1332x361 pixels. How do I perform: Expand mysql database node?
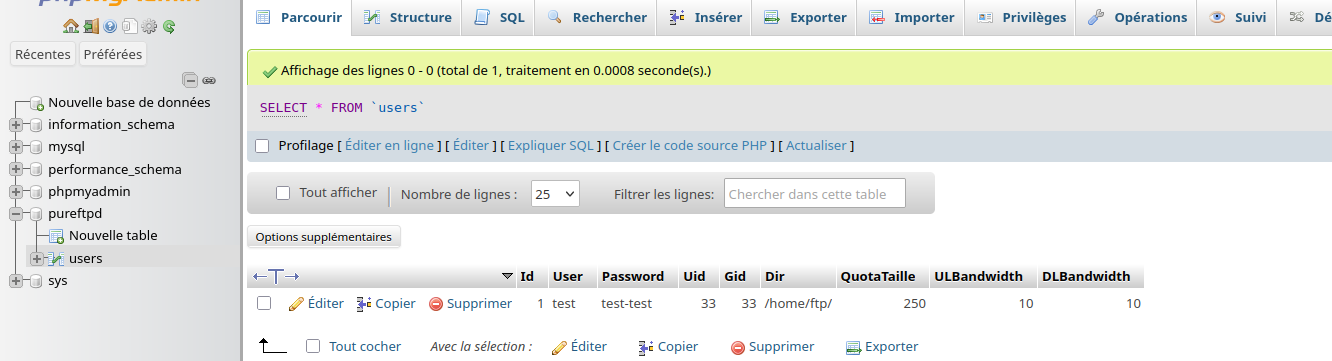coord(16,147)
